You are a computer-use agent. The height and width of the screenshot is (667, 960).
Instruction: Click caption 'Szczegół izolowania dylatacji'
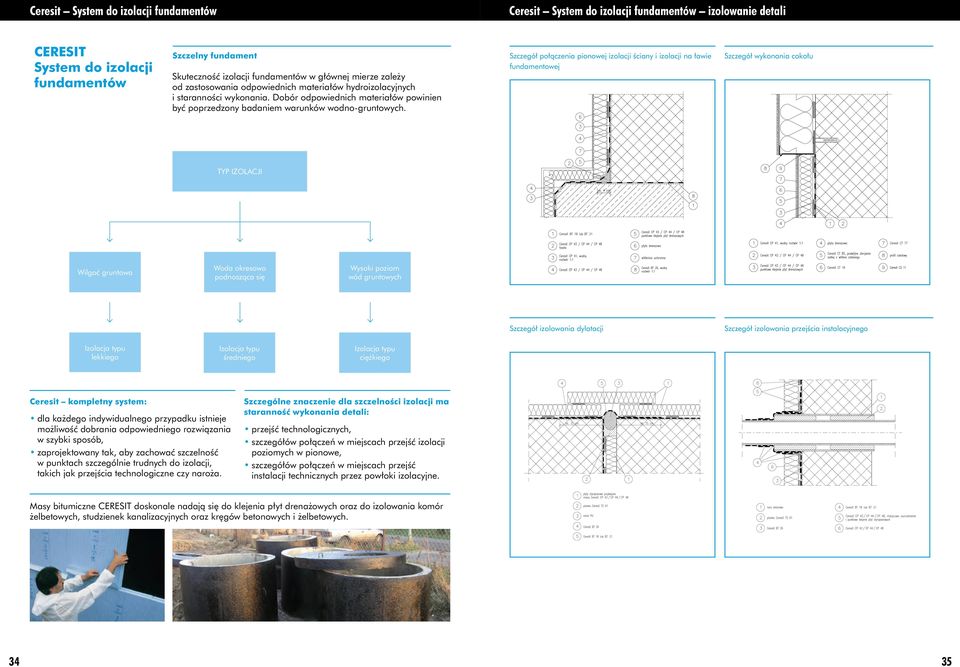pos(556,328)
